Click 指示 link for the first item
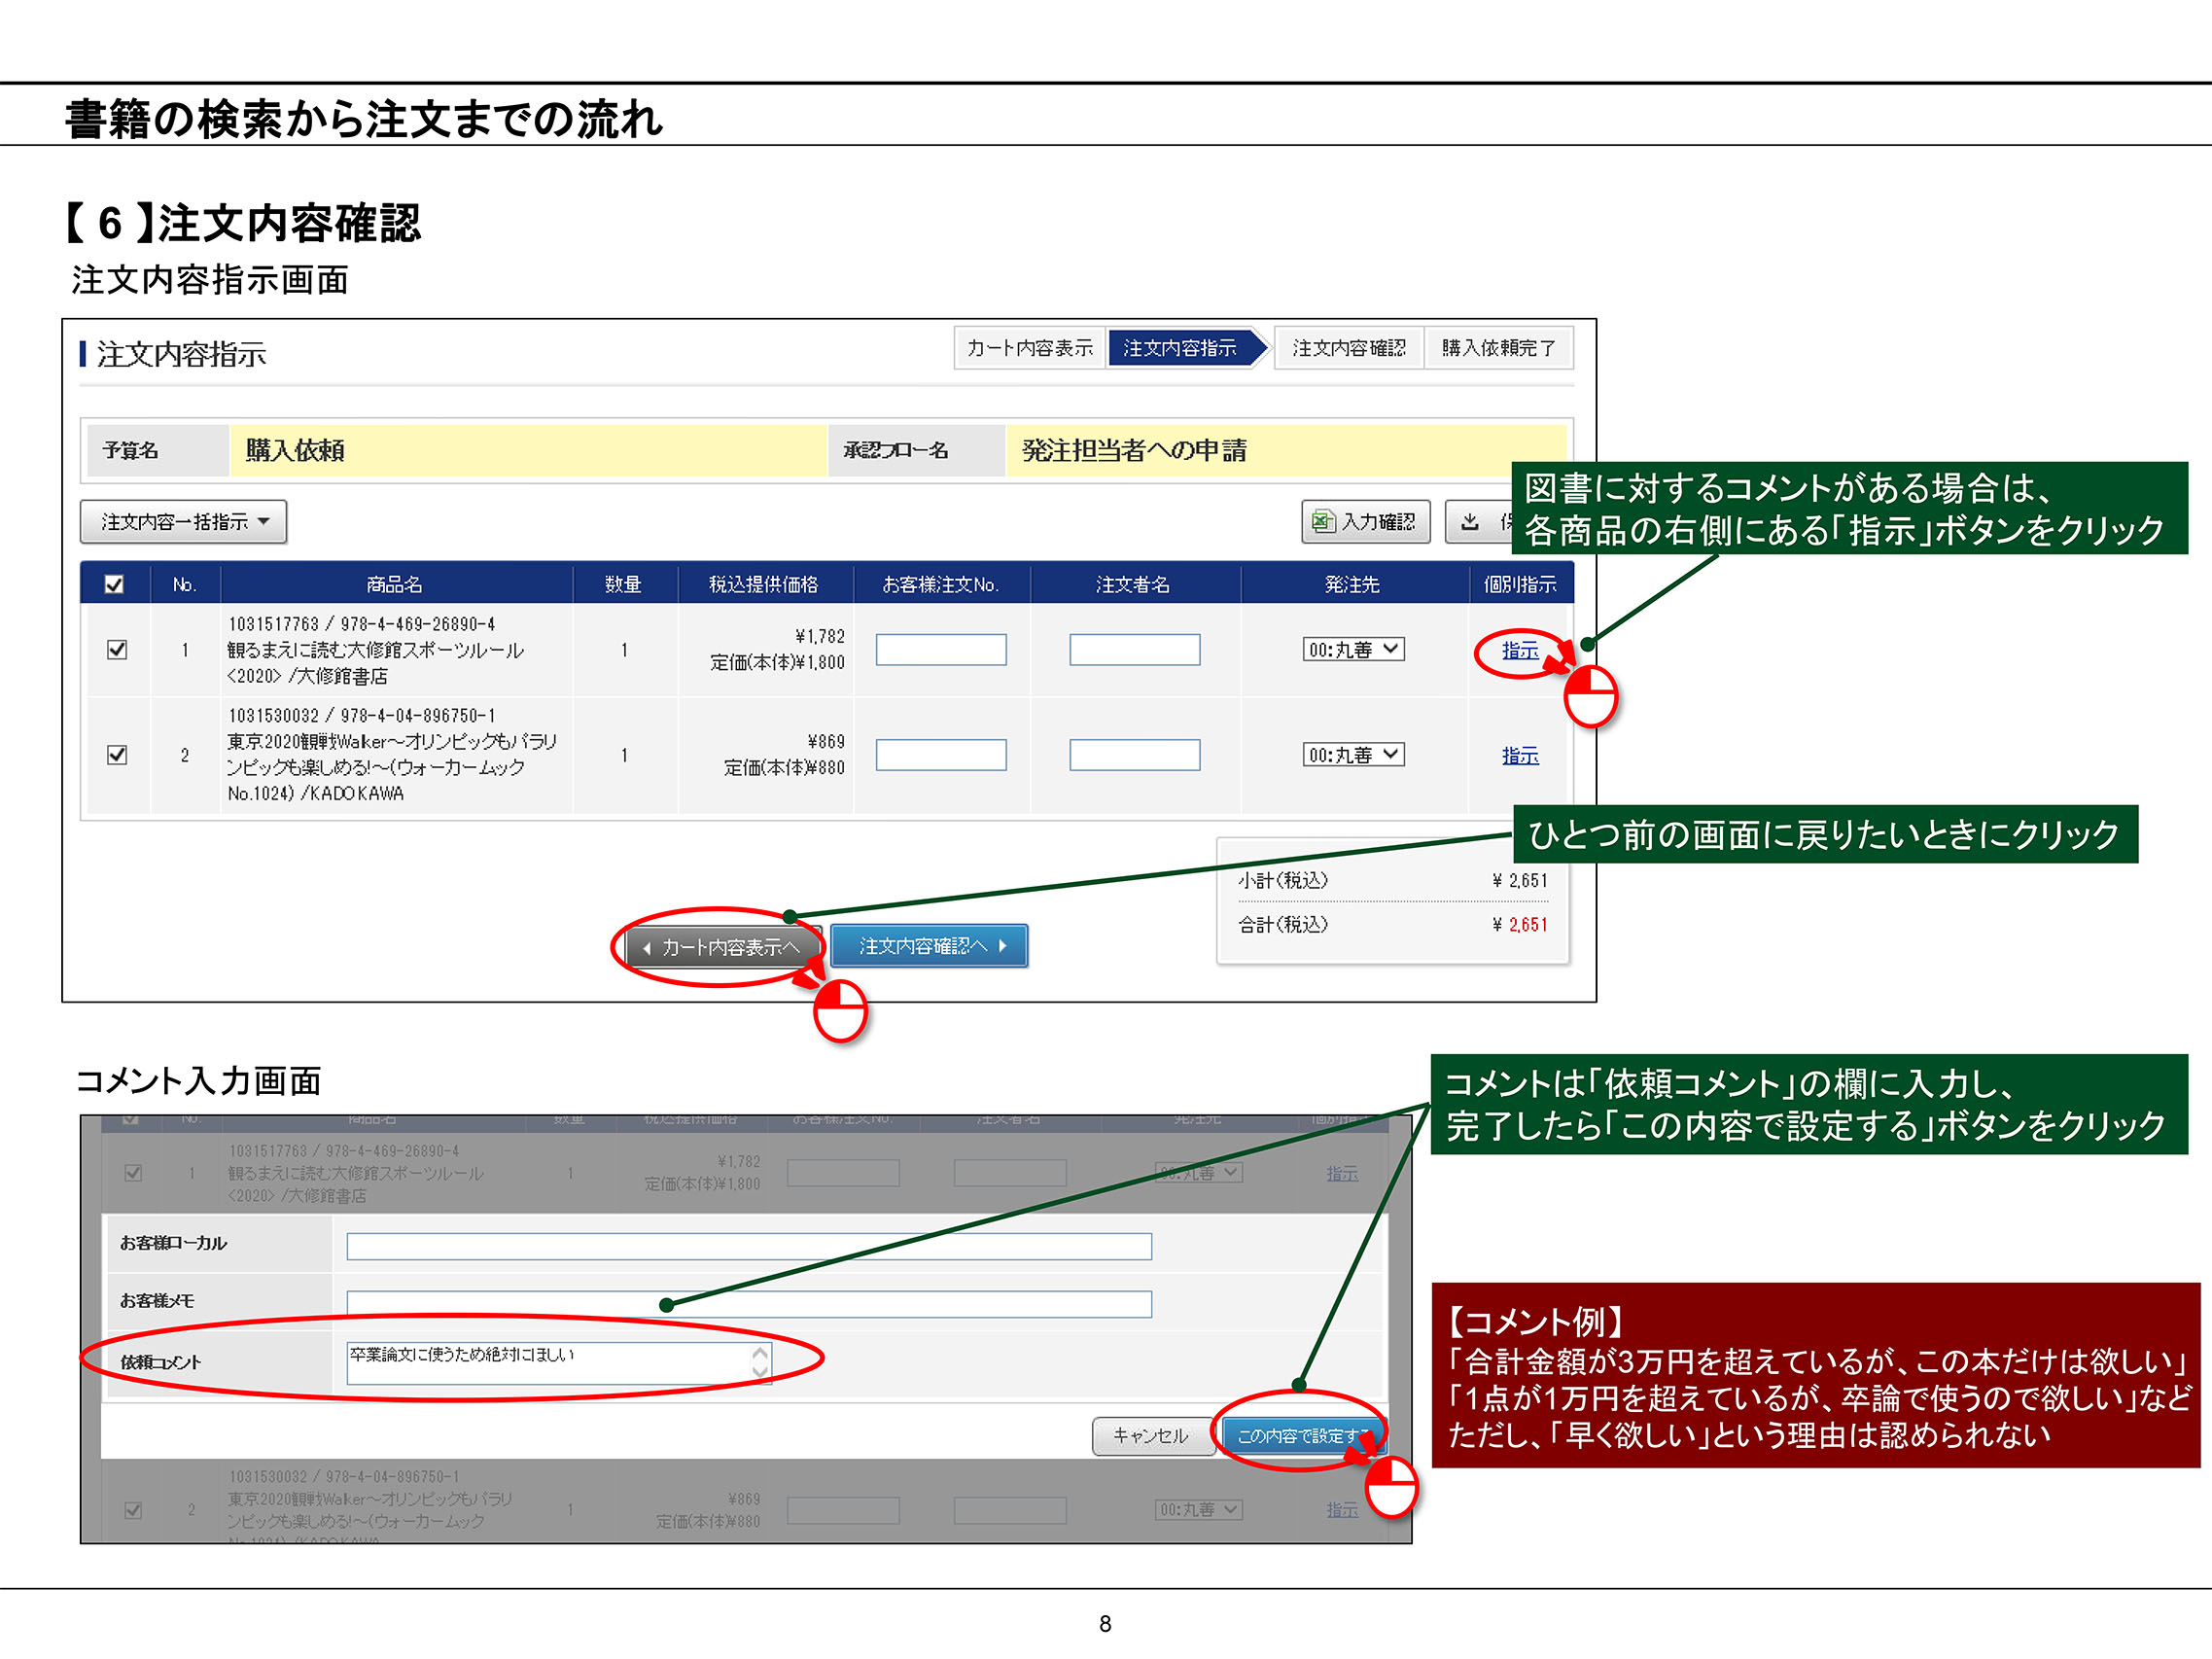The height and width of the screenshot is (1659, 2212). 1519,650
